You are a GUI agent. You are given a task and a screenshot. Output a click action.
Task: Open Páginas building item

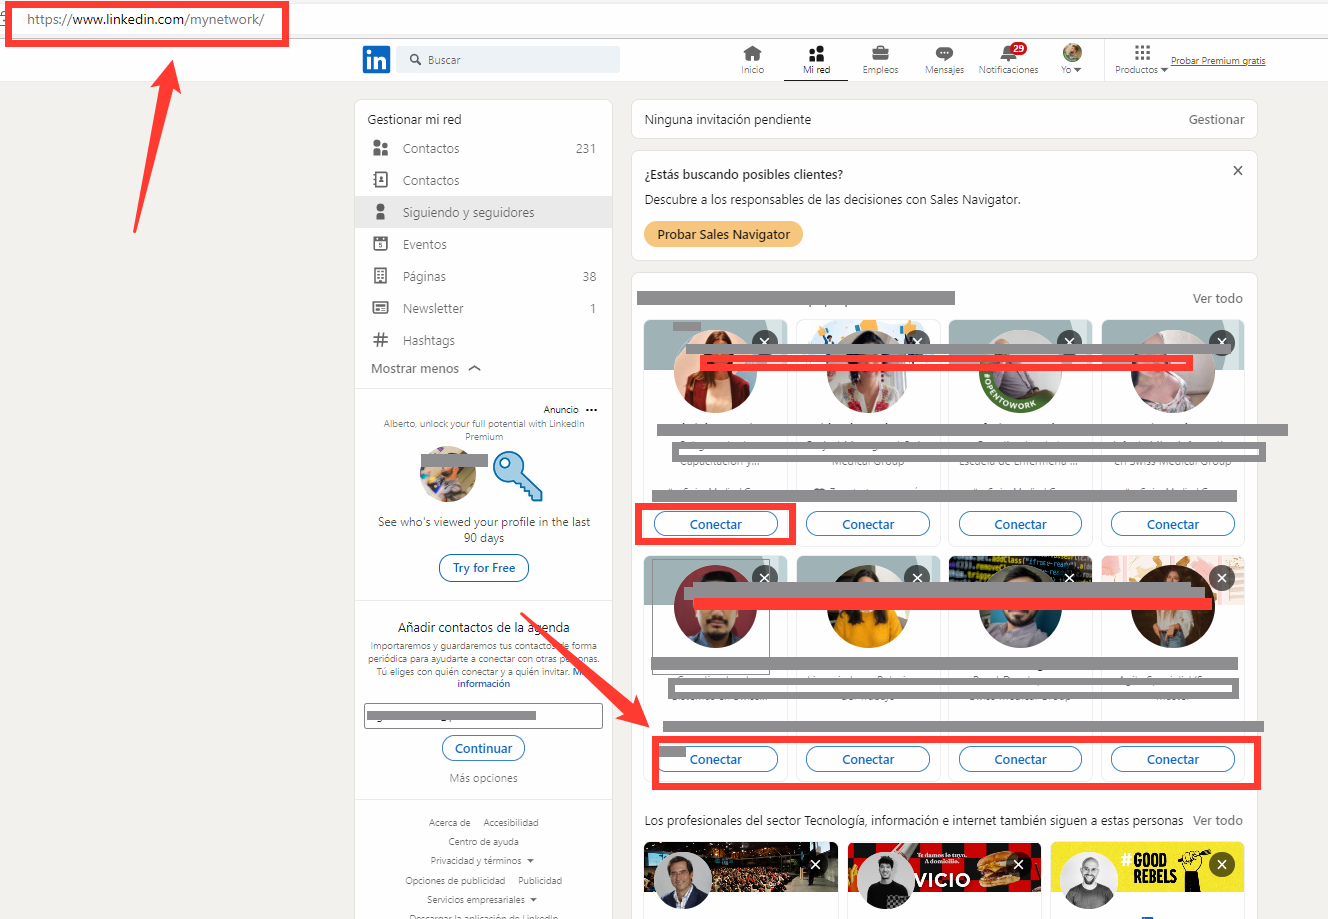click(x=484, y=276)
